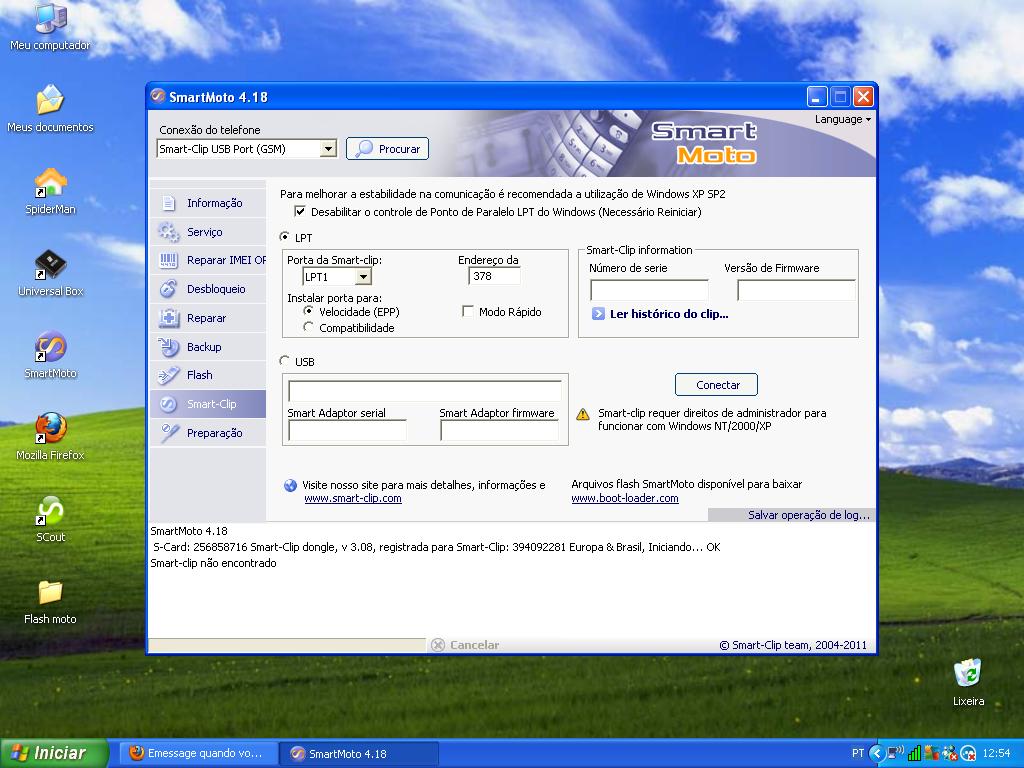Click the Smart Adaptor firmware field

[500, 430]
